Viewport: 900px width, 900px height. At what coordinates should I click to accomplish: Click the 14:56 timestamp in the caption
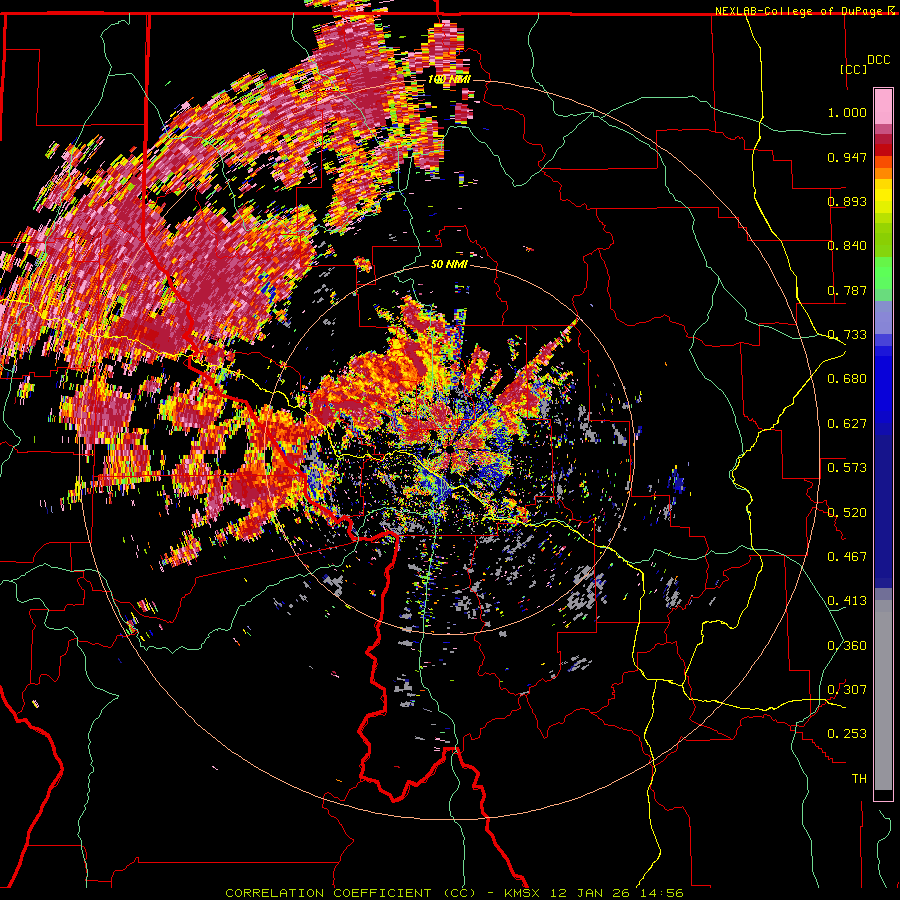click(x=662, y=893)
